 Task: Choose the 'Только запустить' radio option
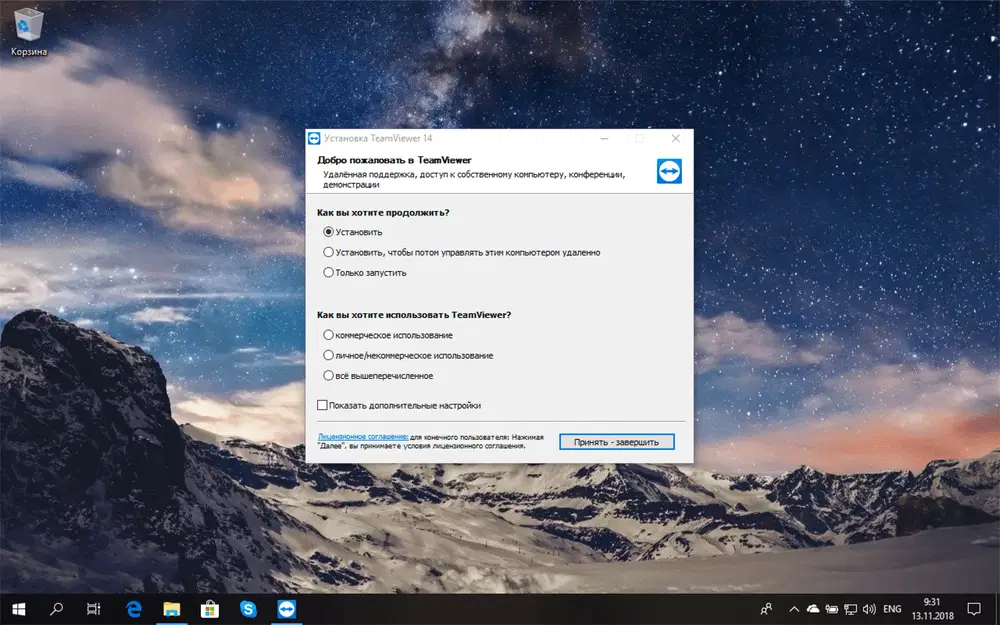tap(365, 272)
